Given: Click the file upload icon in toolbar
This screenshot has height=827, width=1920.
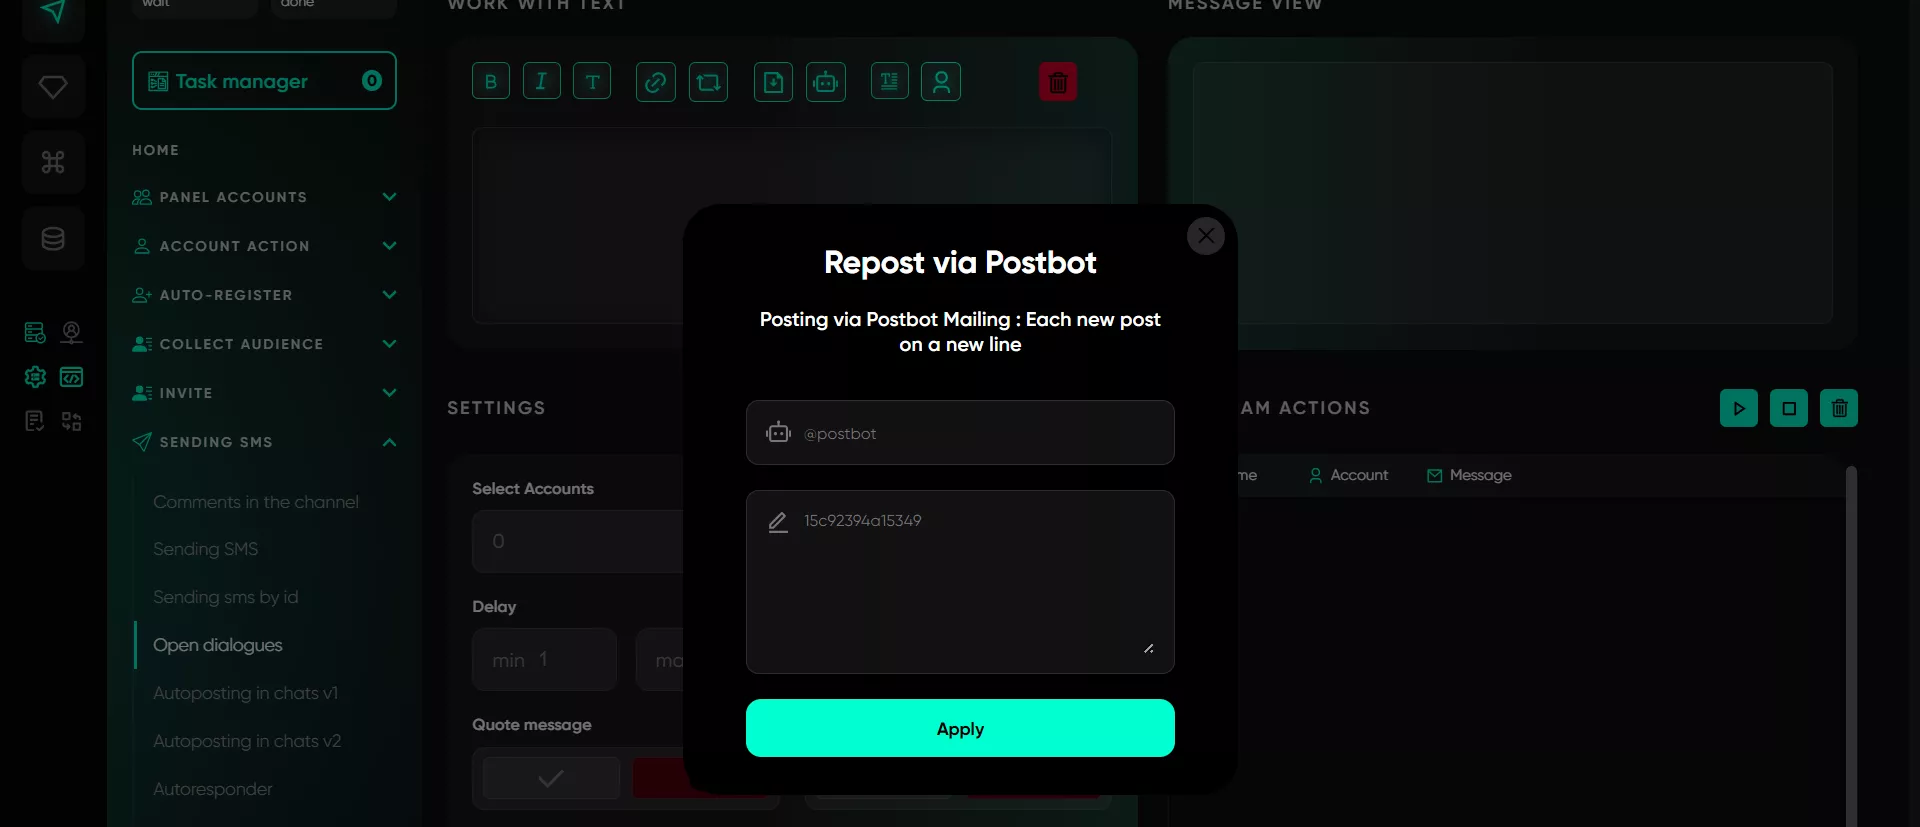Looking at the screenshot, I should coord(773,81).
